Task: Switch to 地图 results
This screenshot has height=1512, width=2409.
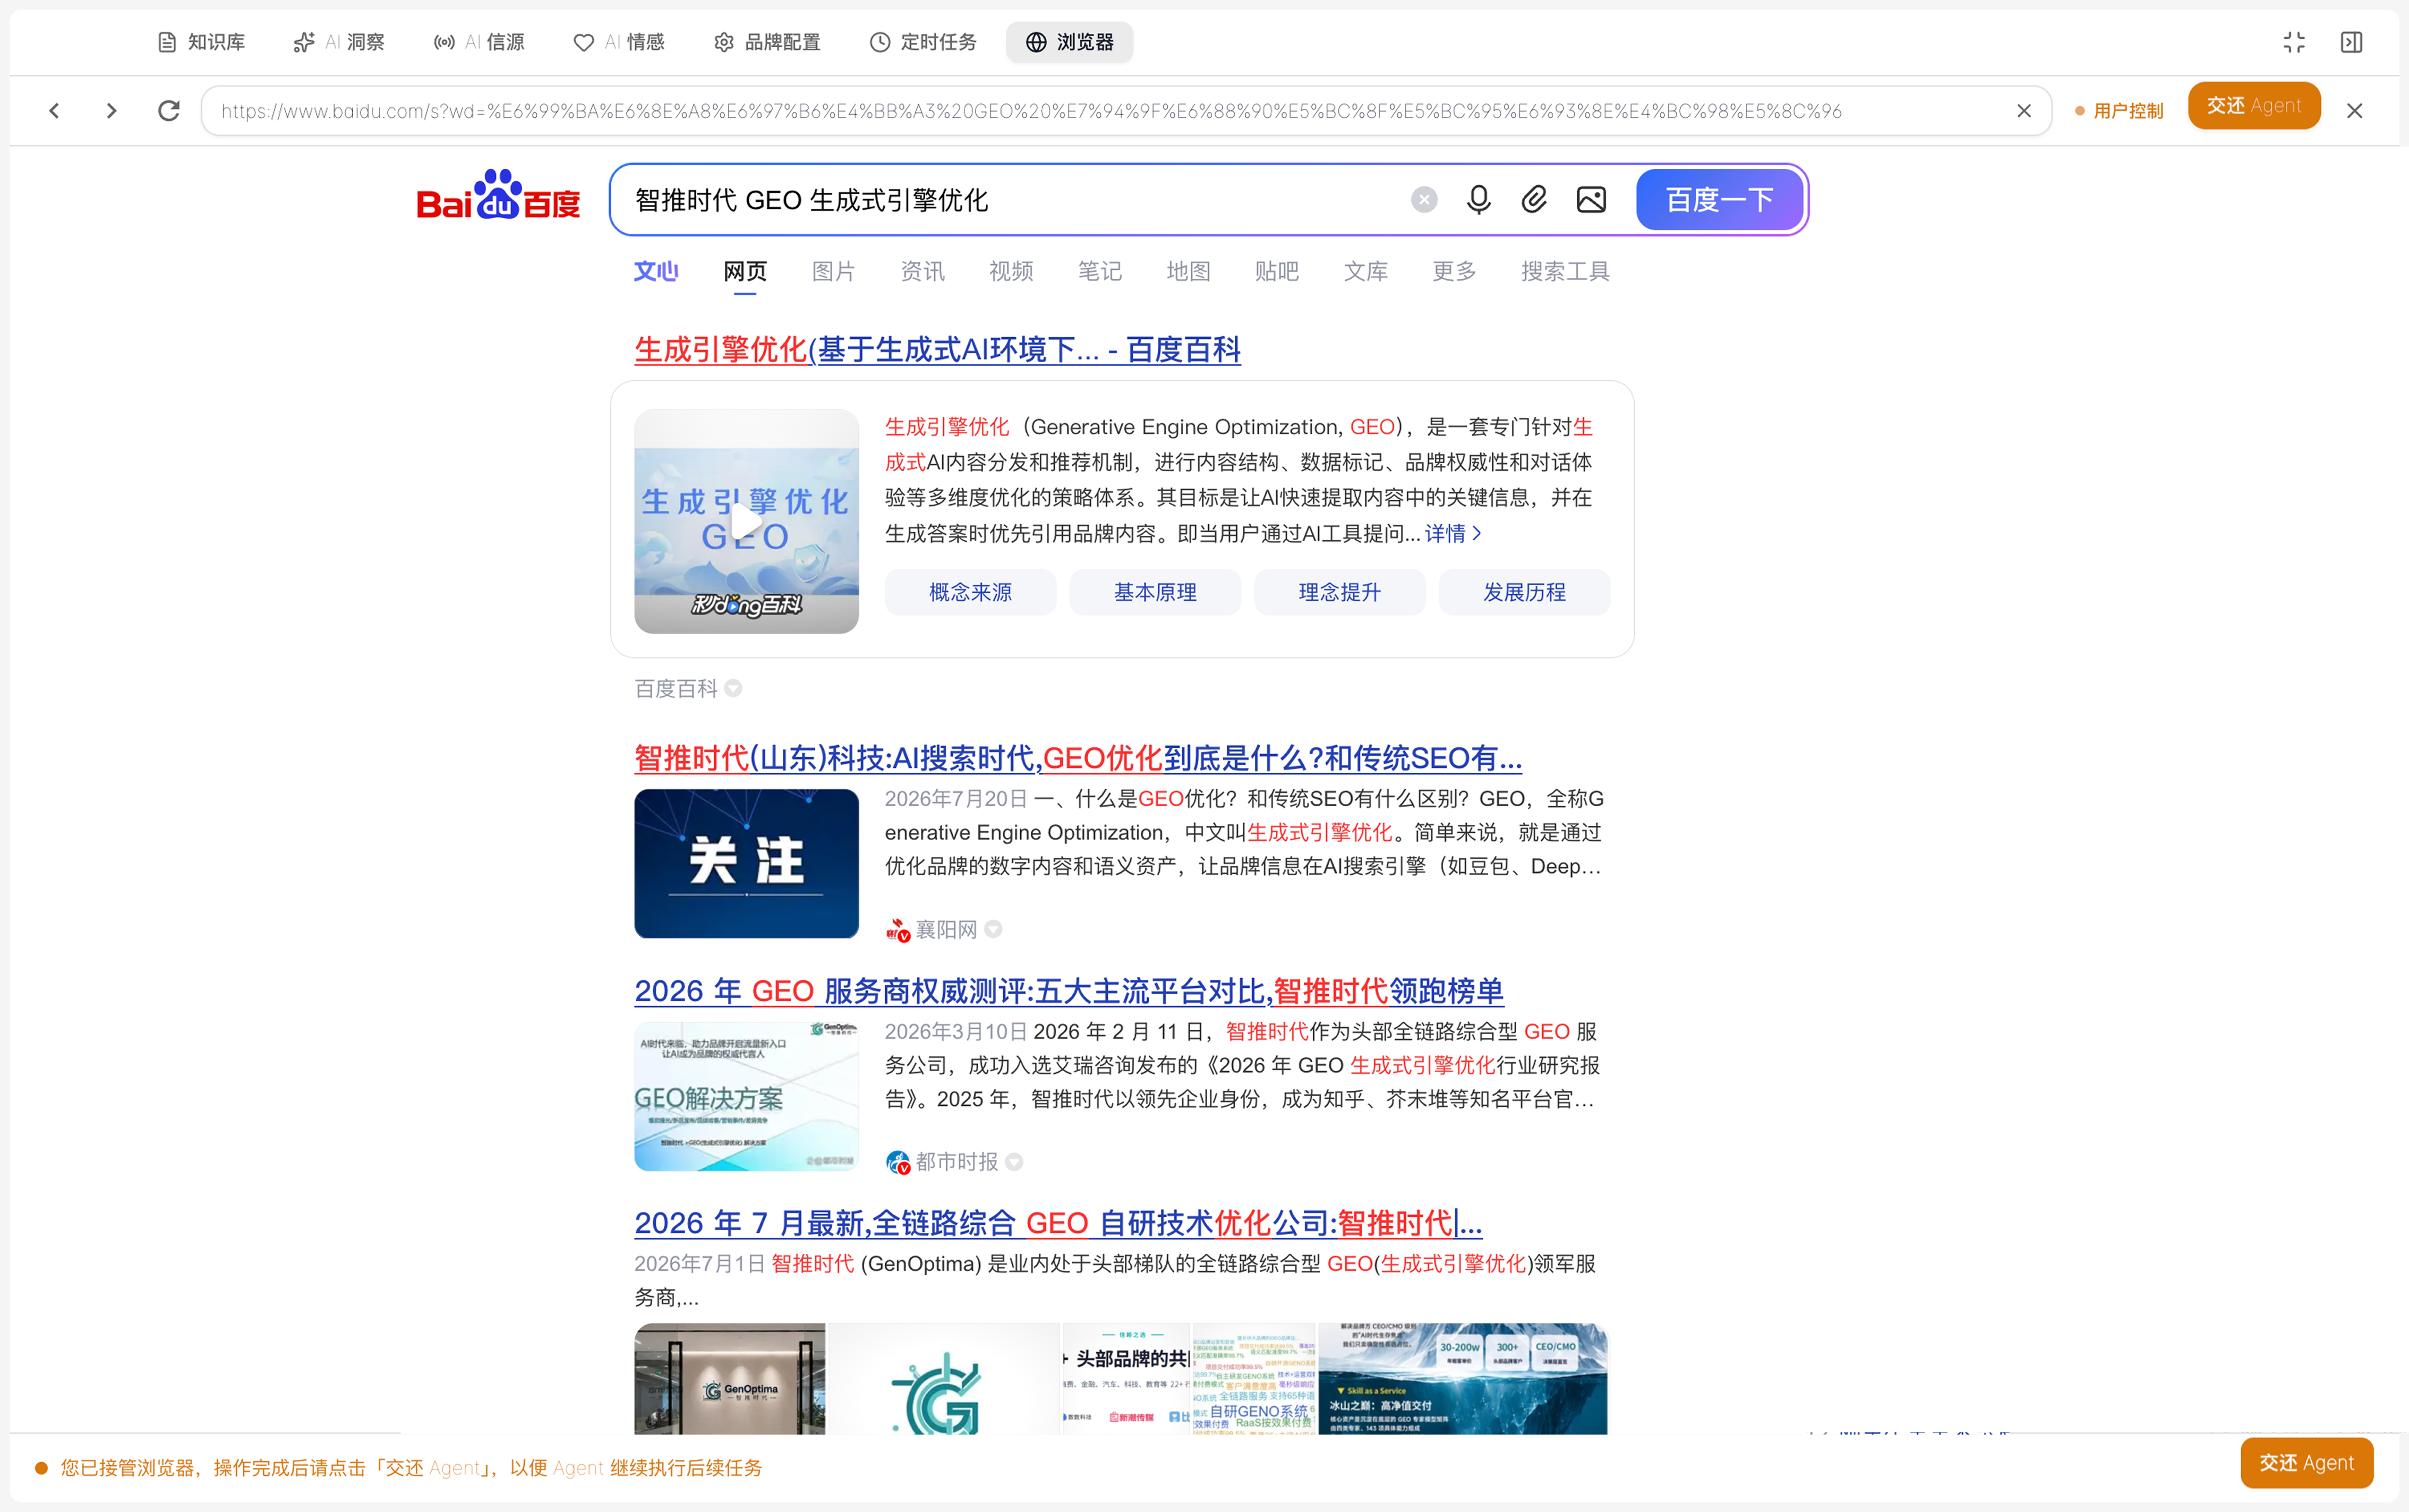Action: click(1188, 271)
